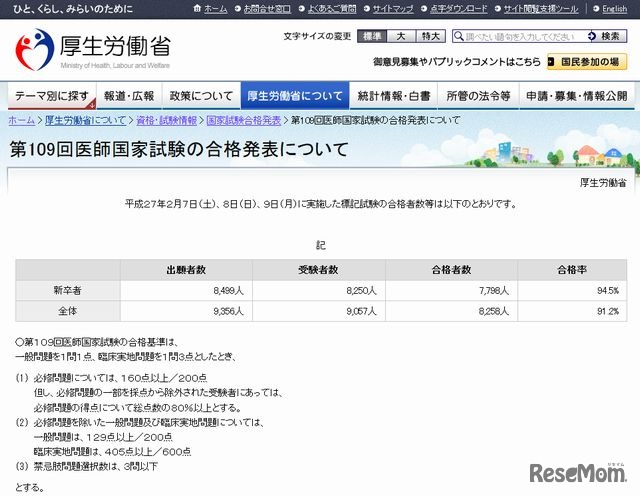Click the 受験者数 column header
The height and width of the screenshot is (496, 640).
[x=318, y=270]
